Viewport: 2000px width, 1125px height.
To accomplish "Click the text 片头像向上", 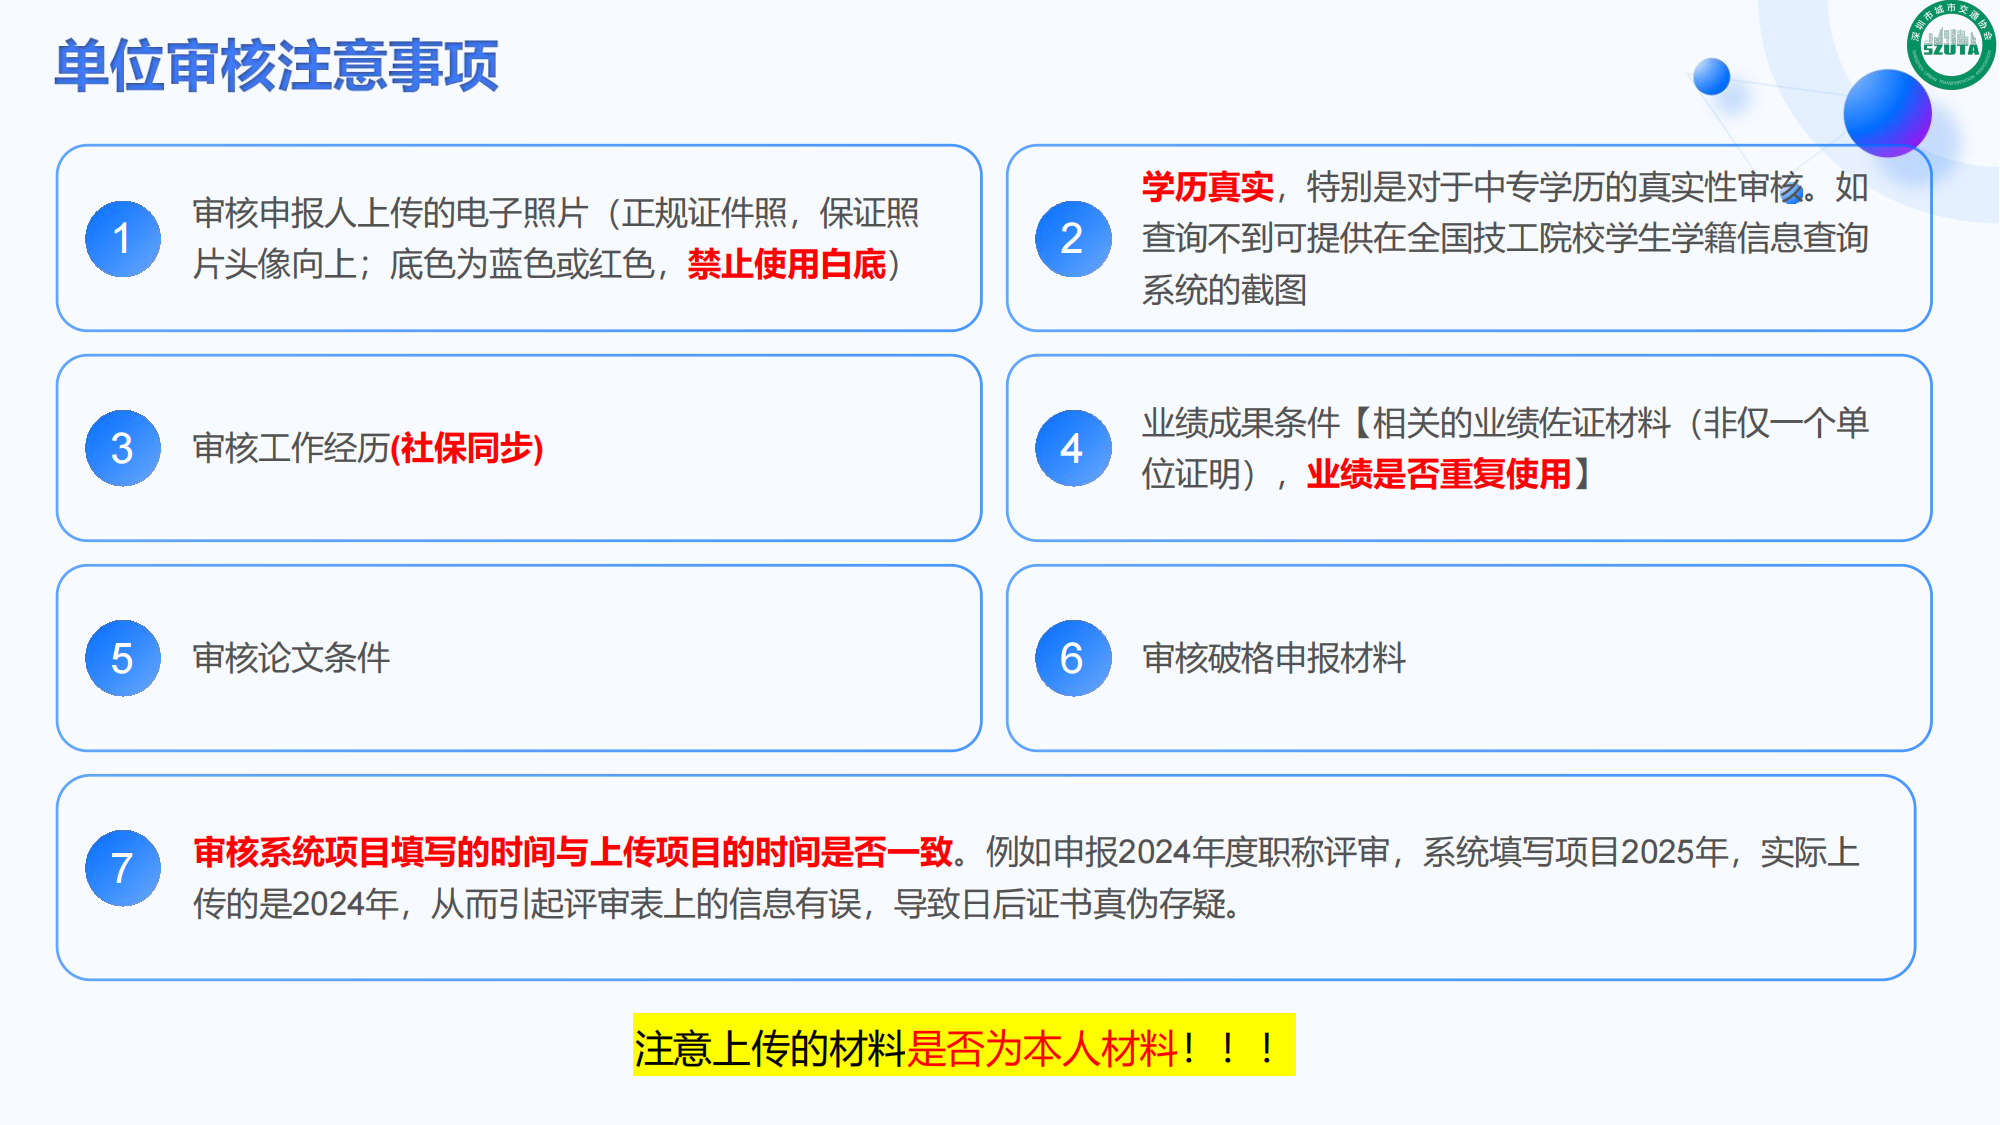I will pos(274,264).
